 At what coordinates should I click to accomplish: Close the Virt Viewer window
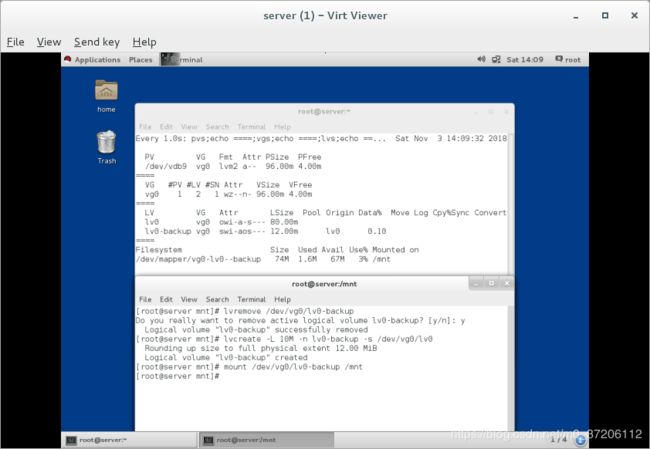(634, 16)
